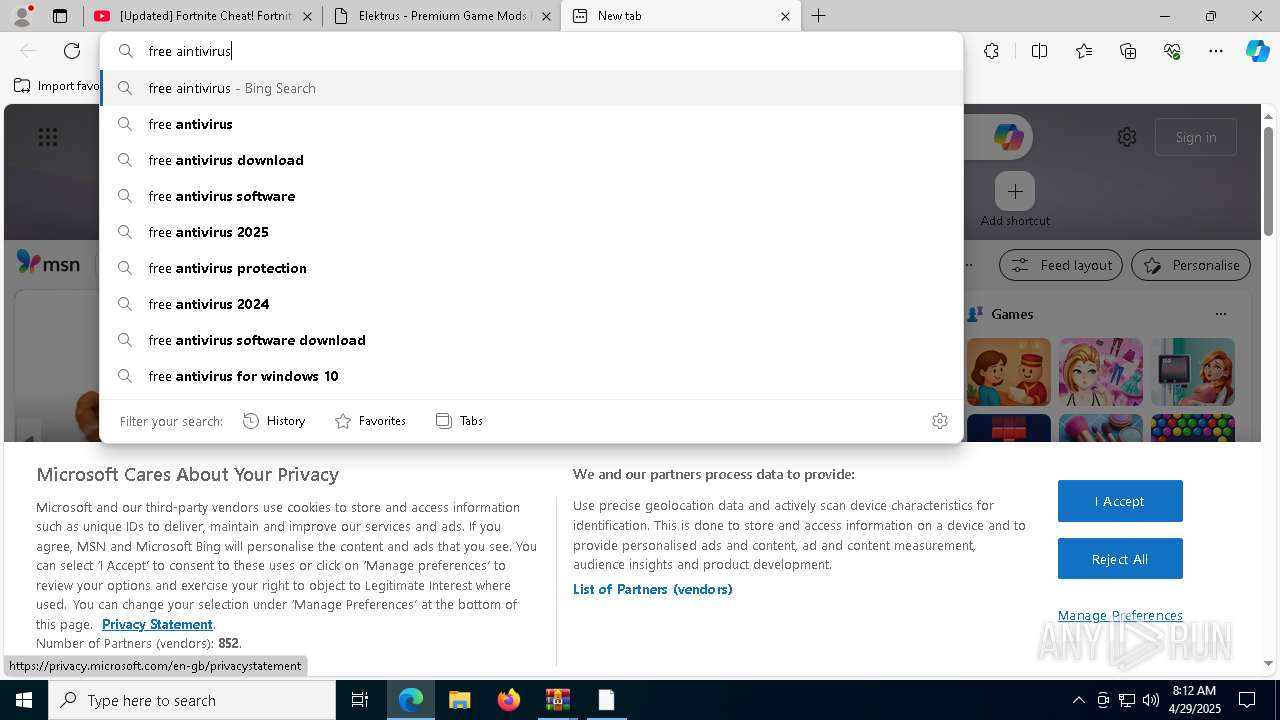1280x720 pixels.
Task: Pick 'free antivirus protection' suggestion
Action: pyautogui.click(x=531, y=268)
